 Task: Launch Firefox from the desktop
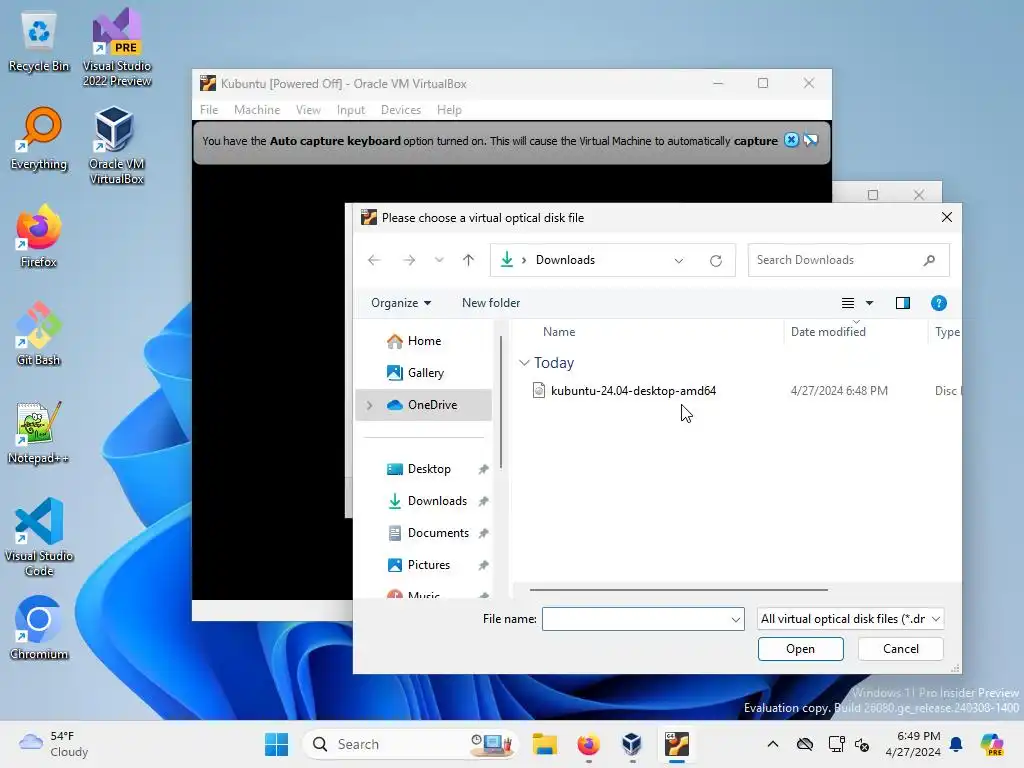pyautogui.click(x=39, y=236)
